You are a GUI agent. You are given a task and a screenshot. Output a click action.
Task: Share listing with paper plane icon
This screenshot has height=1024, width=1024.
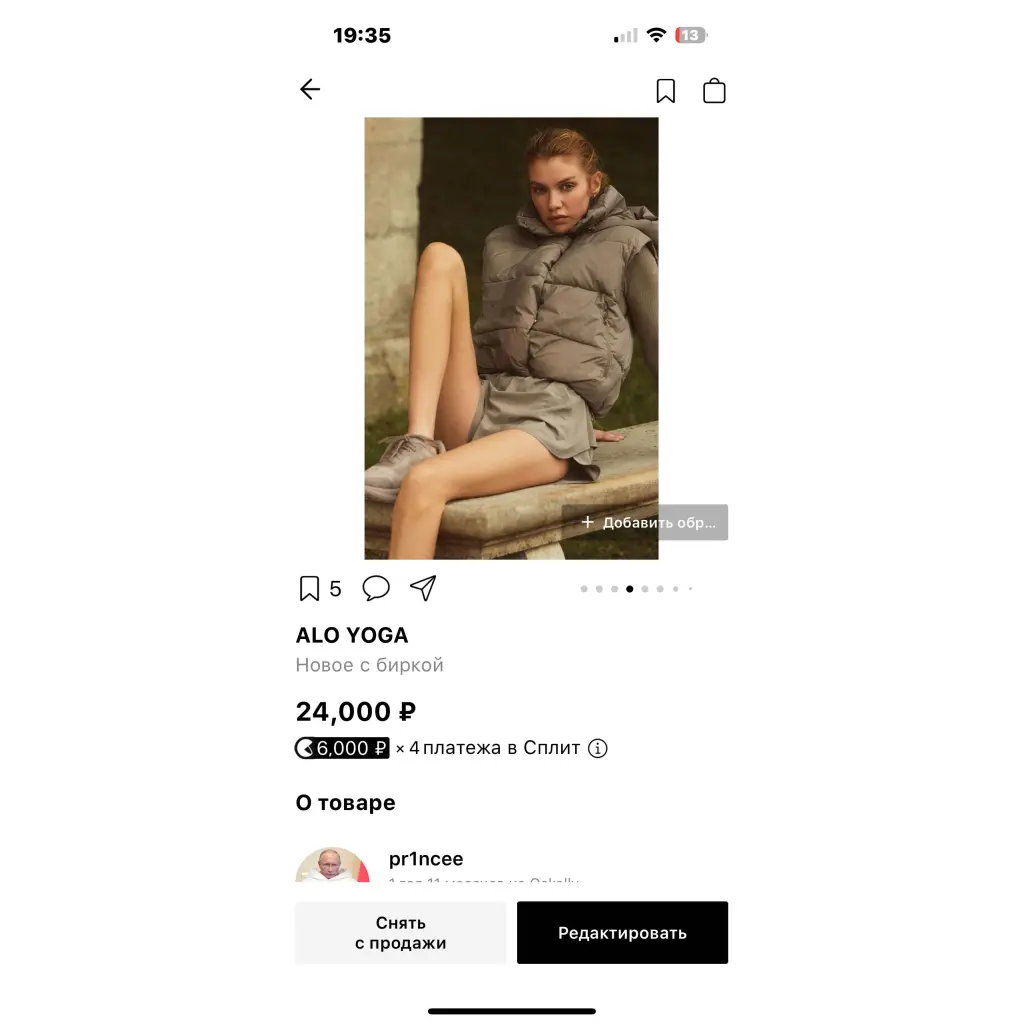[x=423, y=588]
